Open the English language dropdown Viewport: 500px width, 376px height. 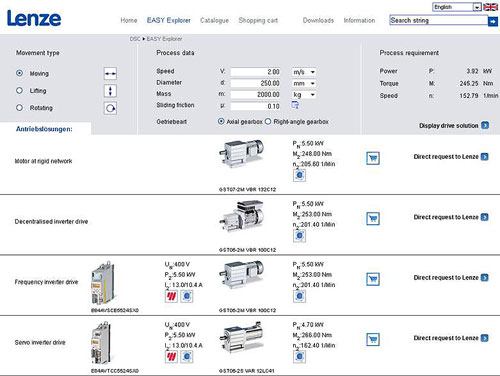(x=457, y=7)
